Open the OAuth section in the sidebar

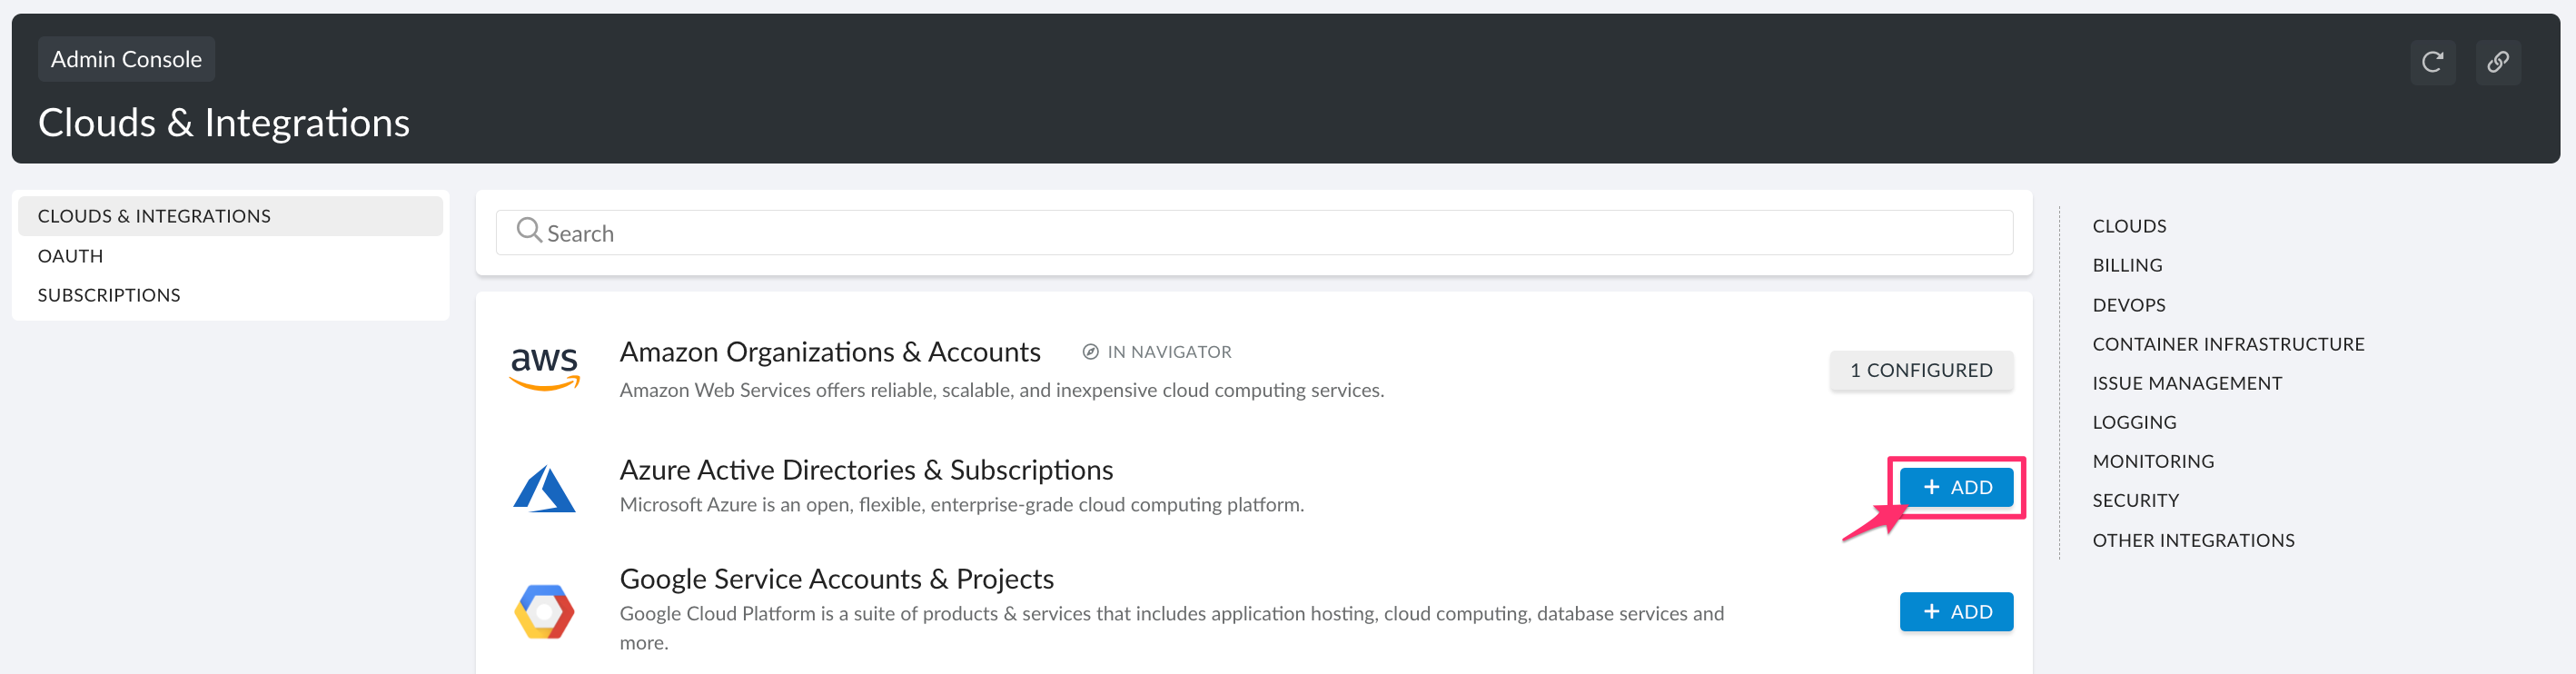pos(70,256)
